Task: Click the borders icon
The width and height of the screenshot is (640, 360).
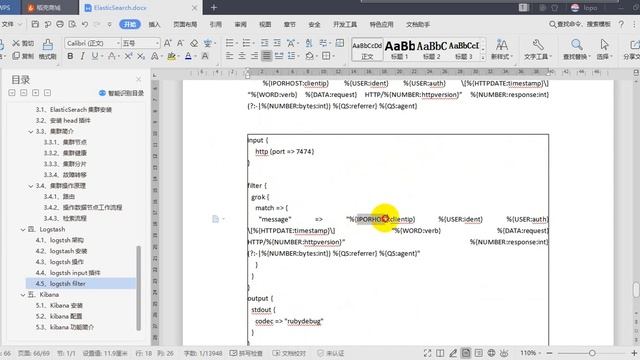Action: coord(327,56)
